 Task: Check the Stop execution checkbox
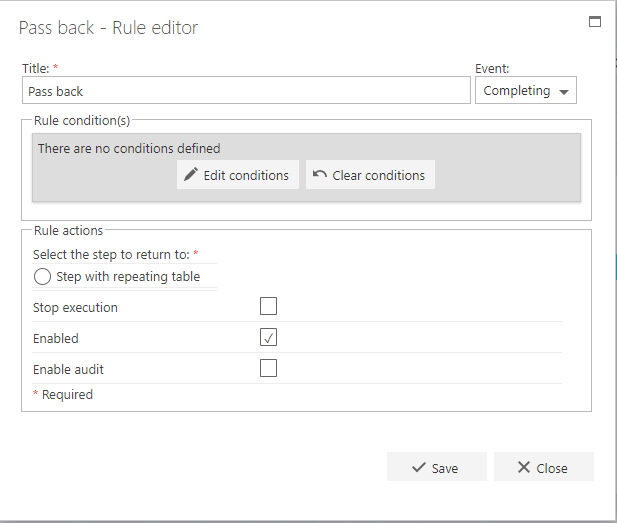[268, 306]
